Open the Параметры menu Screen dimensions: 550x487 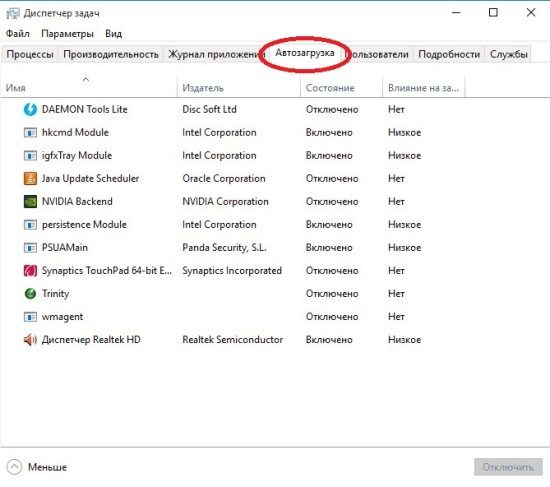point(67,34)
